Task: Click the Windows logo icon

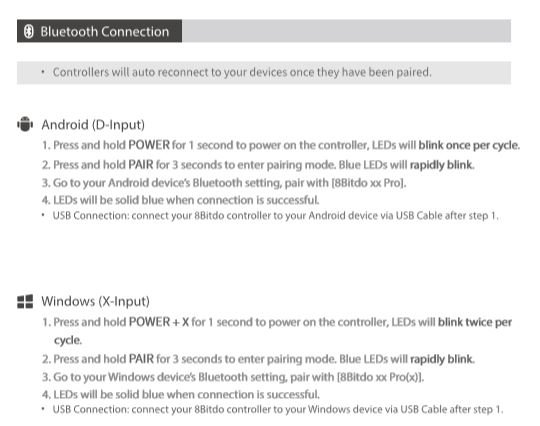Action: (x=25, y=301)
